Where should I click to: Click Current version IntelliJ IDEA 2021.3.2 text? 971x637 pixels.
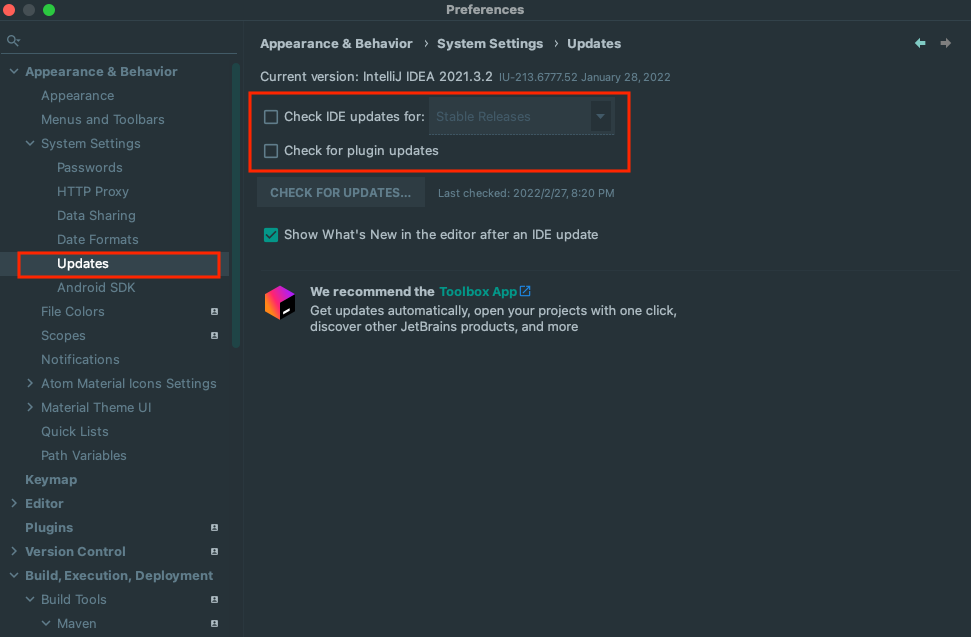[x=376, y=77]
